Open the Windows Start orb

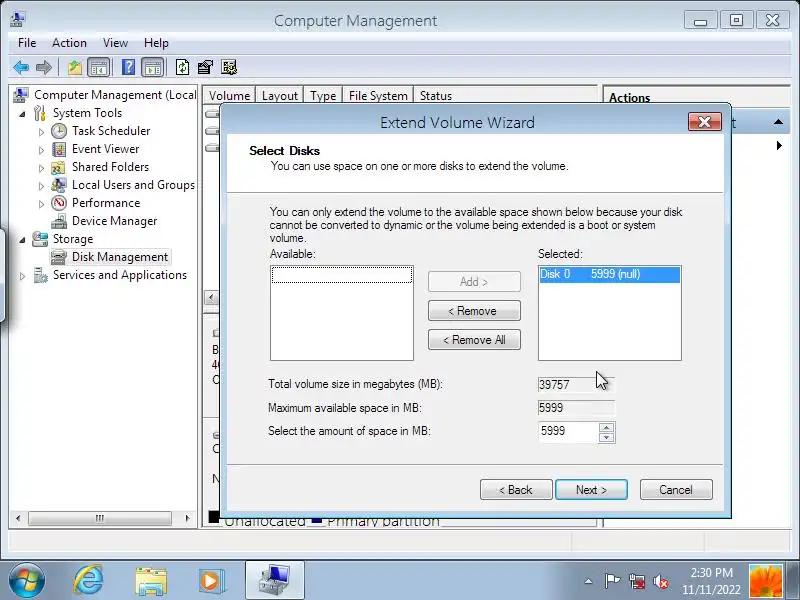(x=26, y=581)
